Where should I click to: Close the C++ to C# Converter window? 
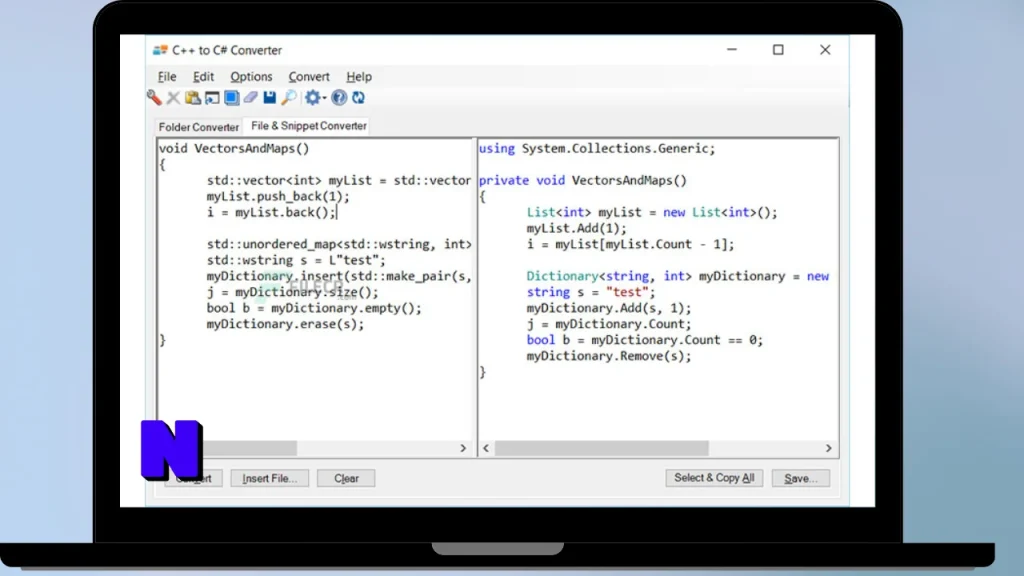[x=825, y=50]
